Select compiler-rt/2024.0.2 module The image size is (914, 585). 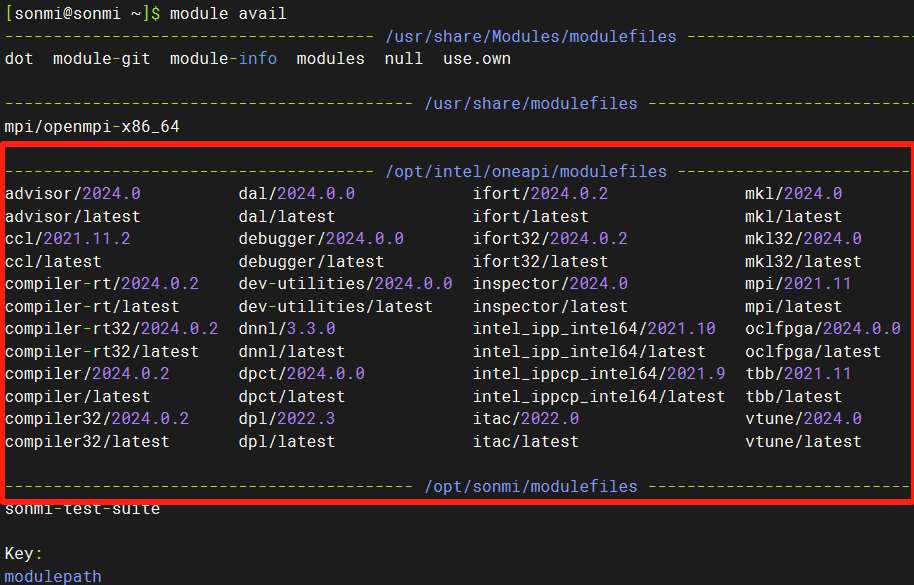pyautogui.click(x=101, y=284)
